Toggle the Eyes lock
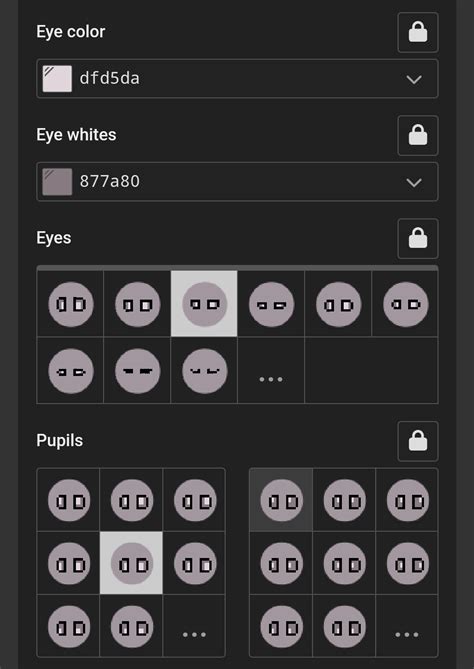Viewport: 474px width, 669px height. 418,239
